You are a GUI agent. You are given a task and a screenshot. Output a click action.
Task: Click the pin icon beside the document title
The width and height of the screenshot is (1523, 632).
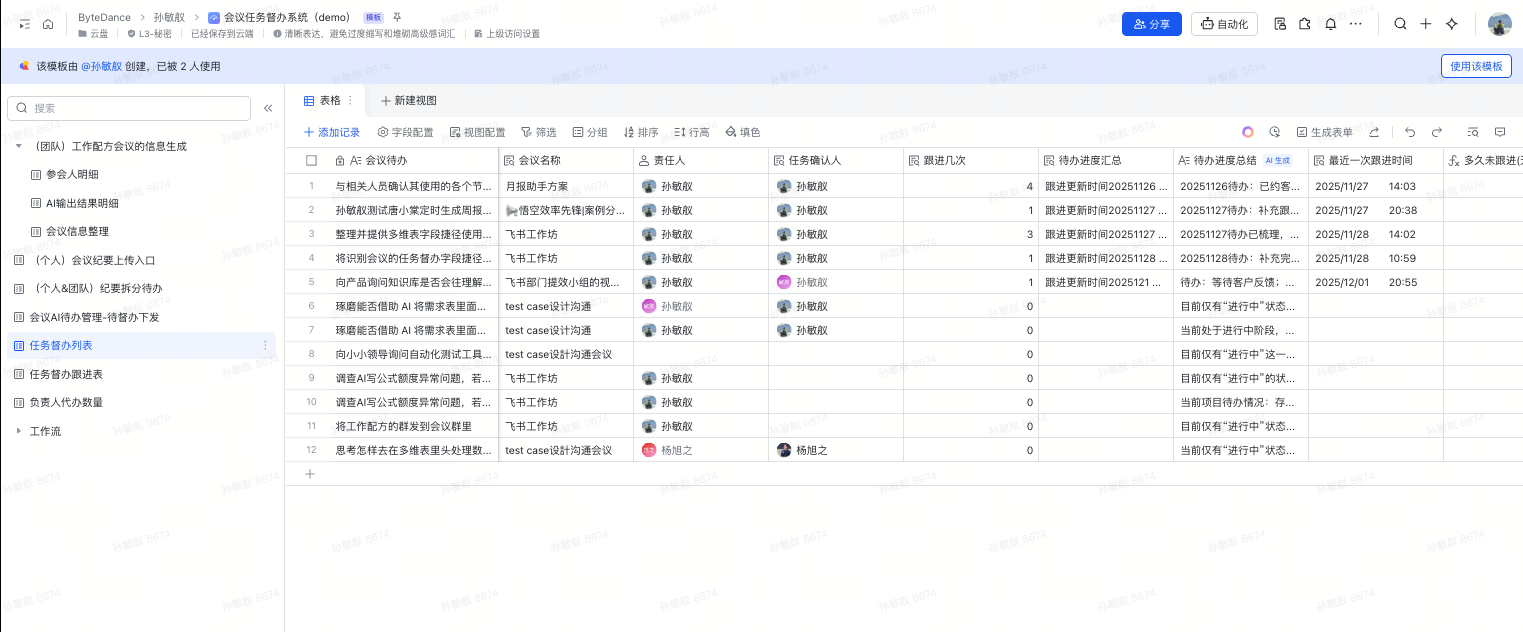pos(397,18)
